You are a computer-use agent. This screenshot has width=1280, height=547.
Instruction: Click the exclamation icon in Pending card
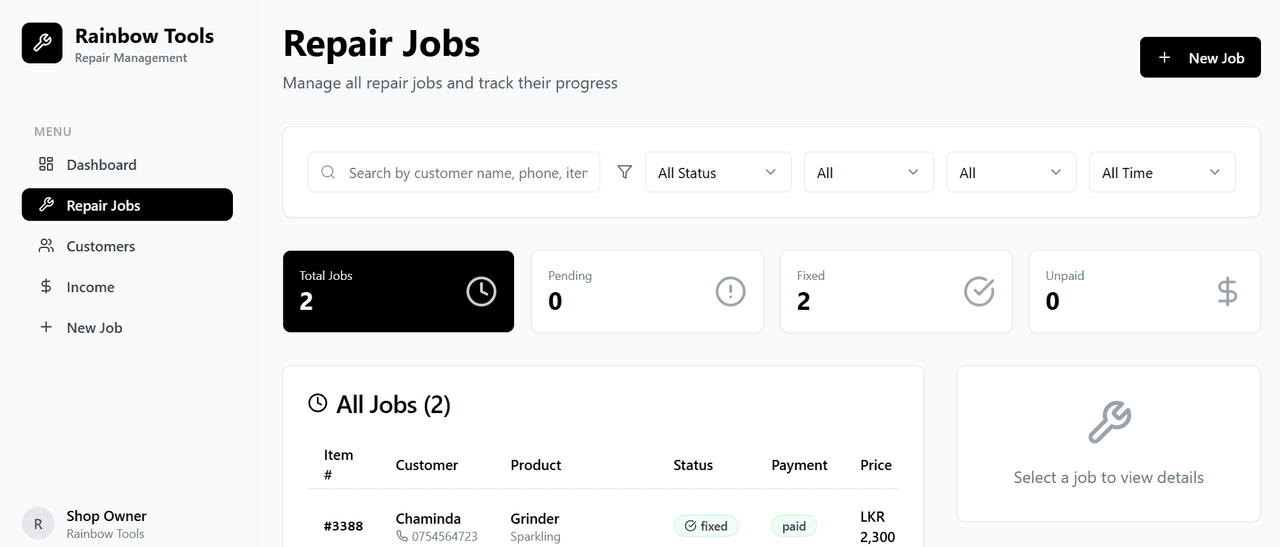tap(730, 291)
